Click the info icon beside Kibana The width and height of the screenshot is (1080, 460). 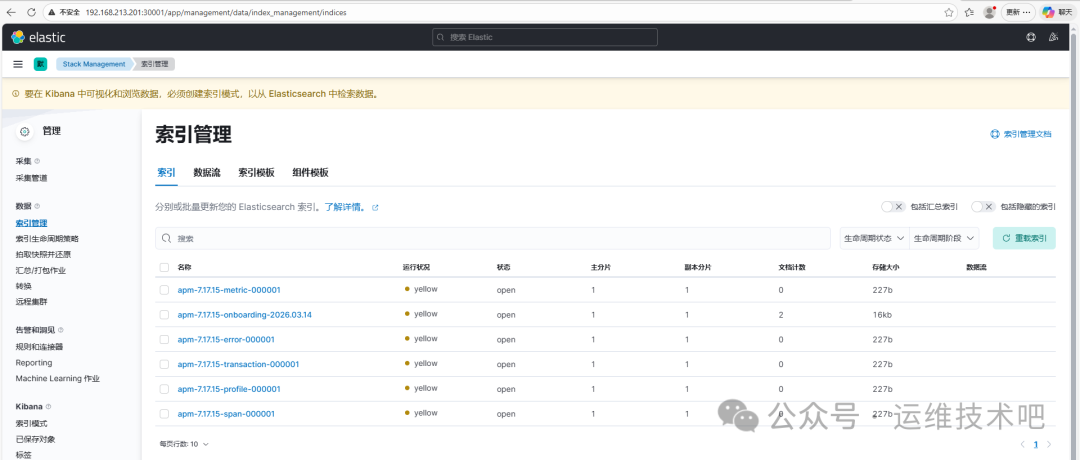click(x=48, y=406)
